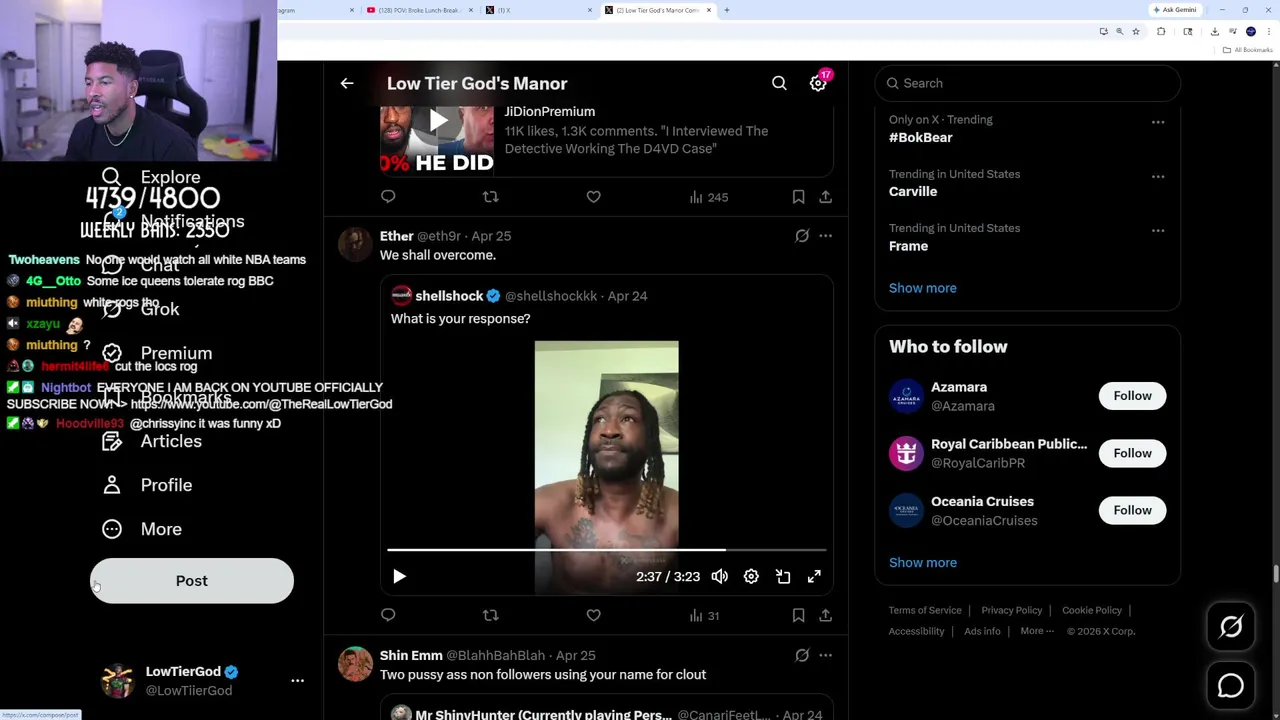This screenshot has height=720, width=1280.
Task: Bookmark this page with the star icon
Action: click(1136, 31)
